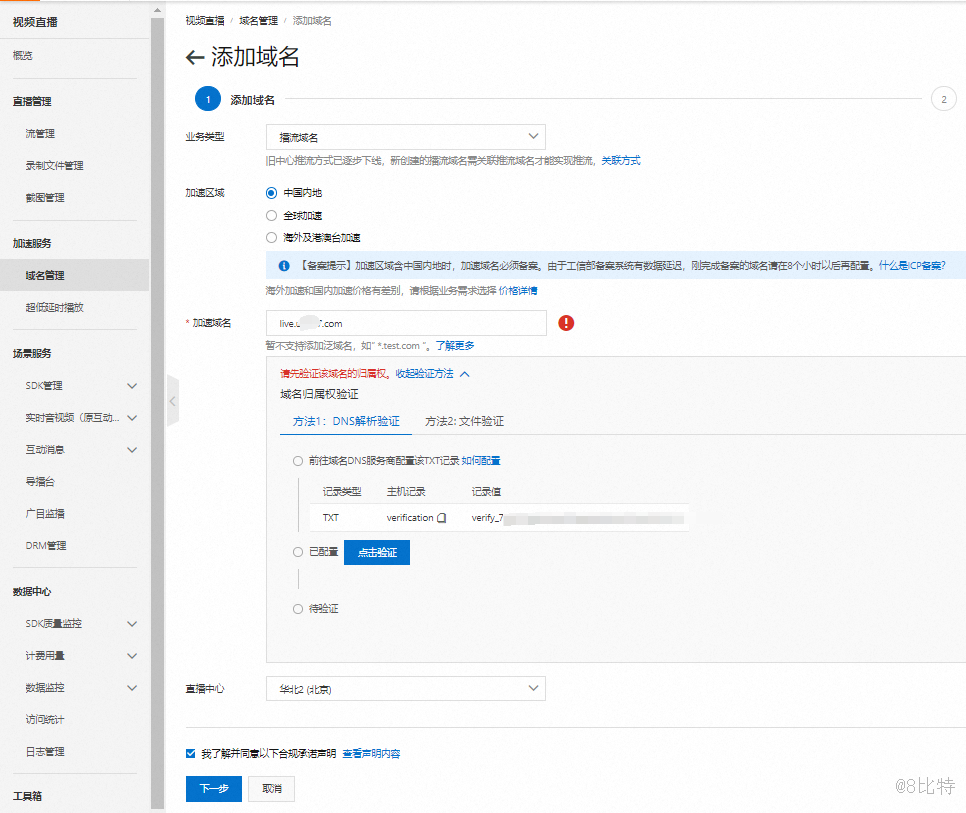Click the 点击验证 verify button
The height and width of the screenshot is (813, 966).
pos(376,552)
